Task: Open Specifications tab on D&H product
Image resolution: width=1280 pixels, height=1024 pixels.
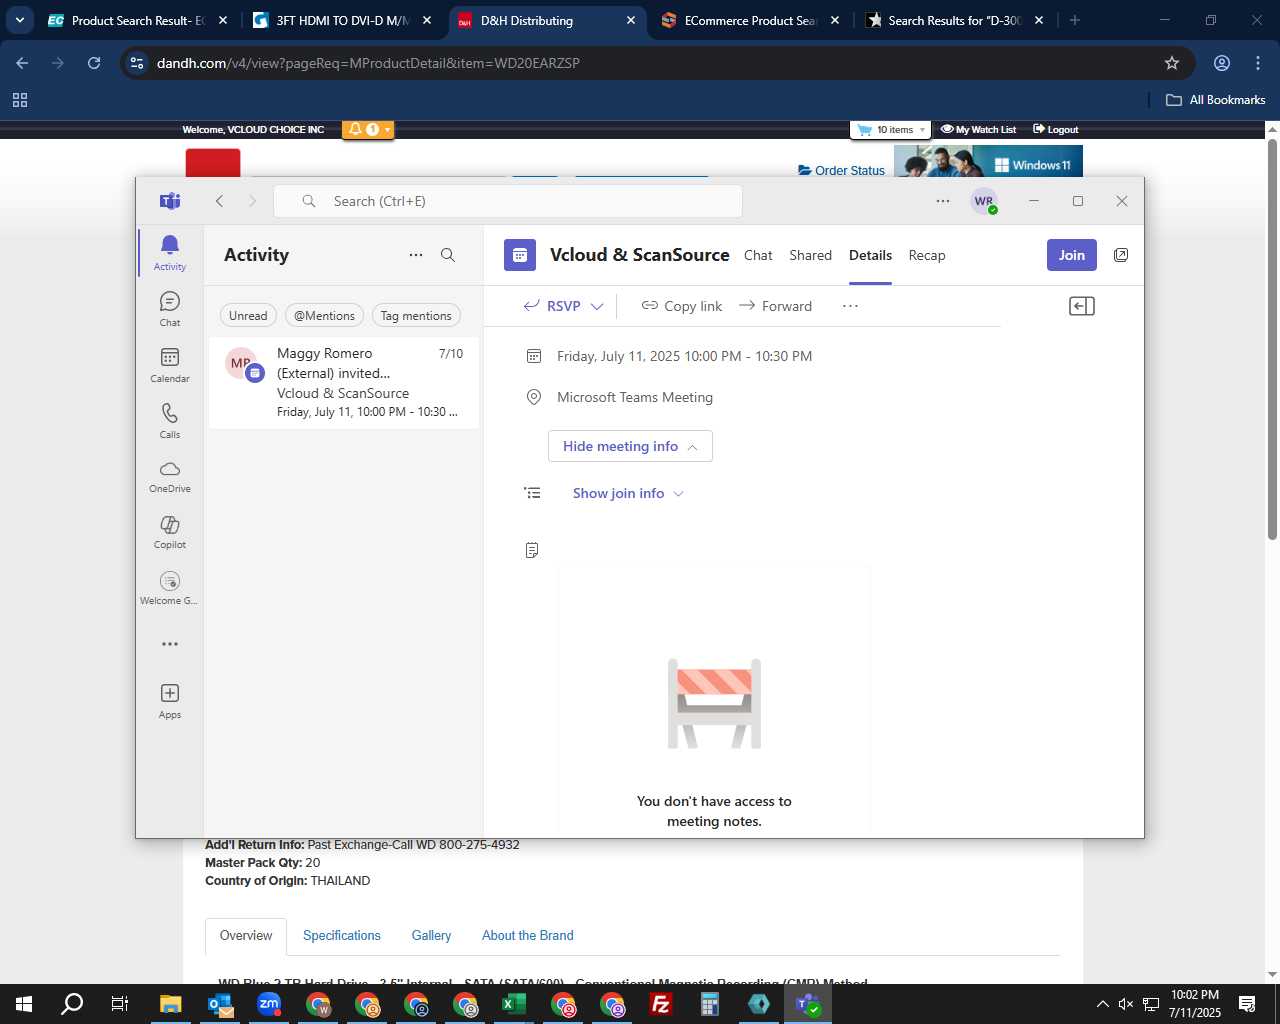Action: [x=342, y=936]
